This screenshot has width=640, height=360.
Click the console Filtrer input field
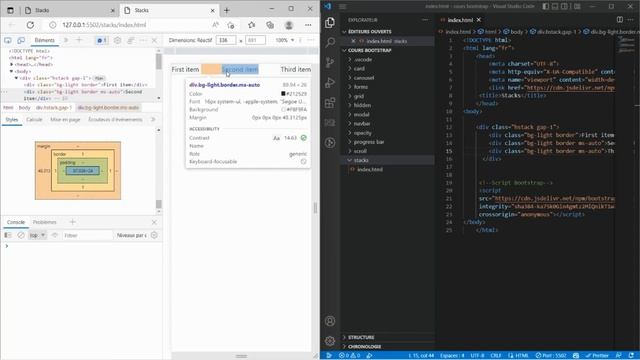click(x=87, y=235)
